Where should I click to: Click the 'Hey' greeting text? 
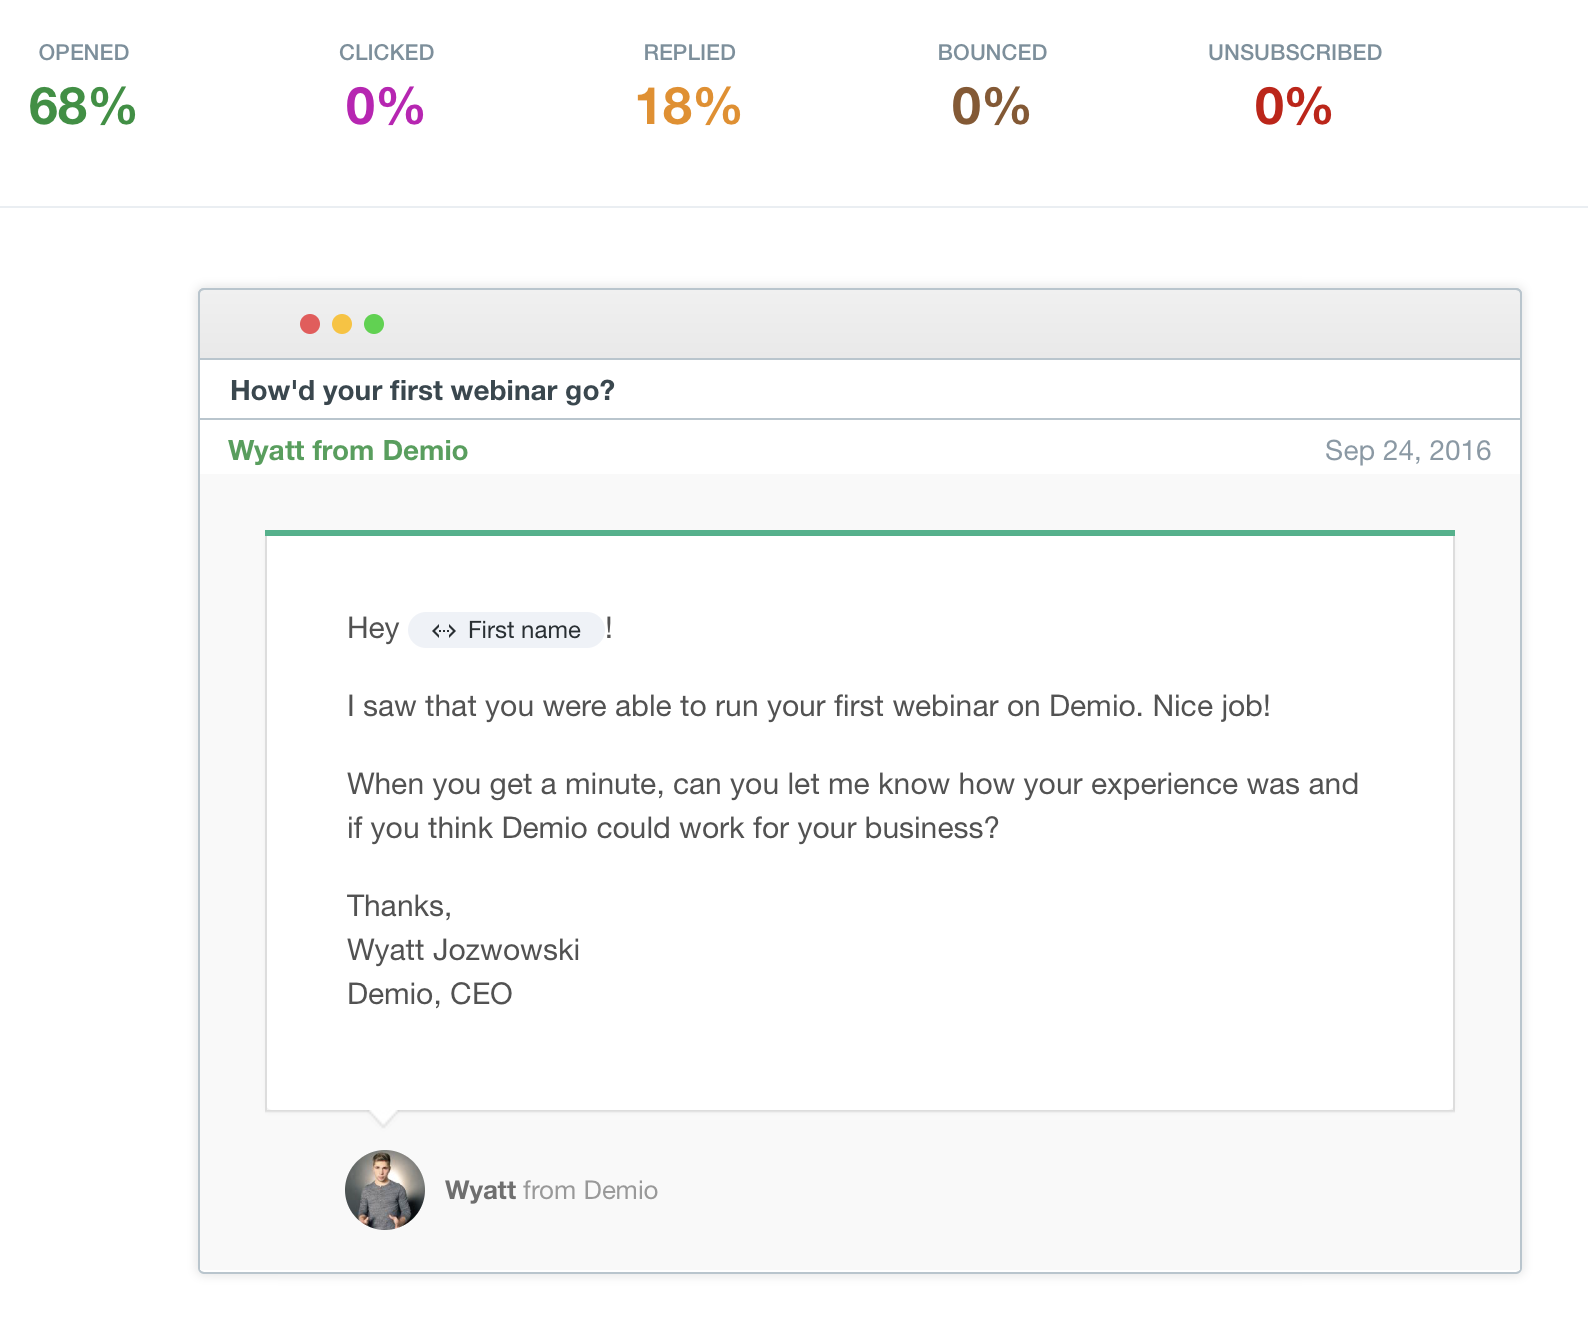pos(373,628)
